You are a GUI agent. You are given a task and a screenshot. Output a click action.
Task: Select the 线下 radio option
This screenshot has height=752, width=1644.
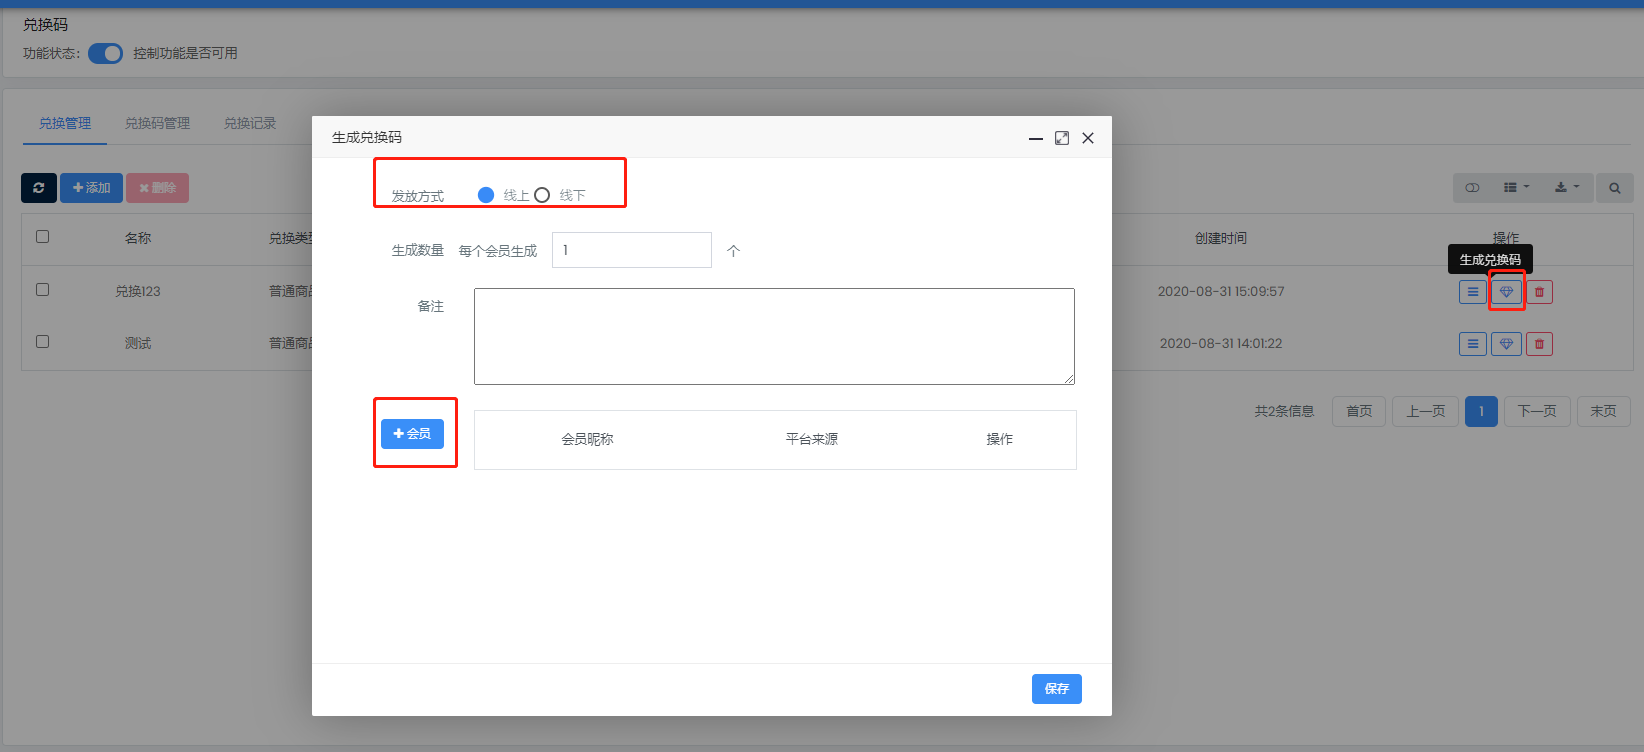[542, 195]
